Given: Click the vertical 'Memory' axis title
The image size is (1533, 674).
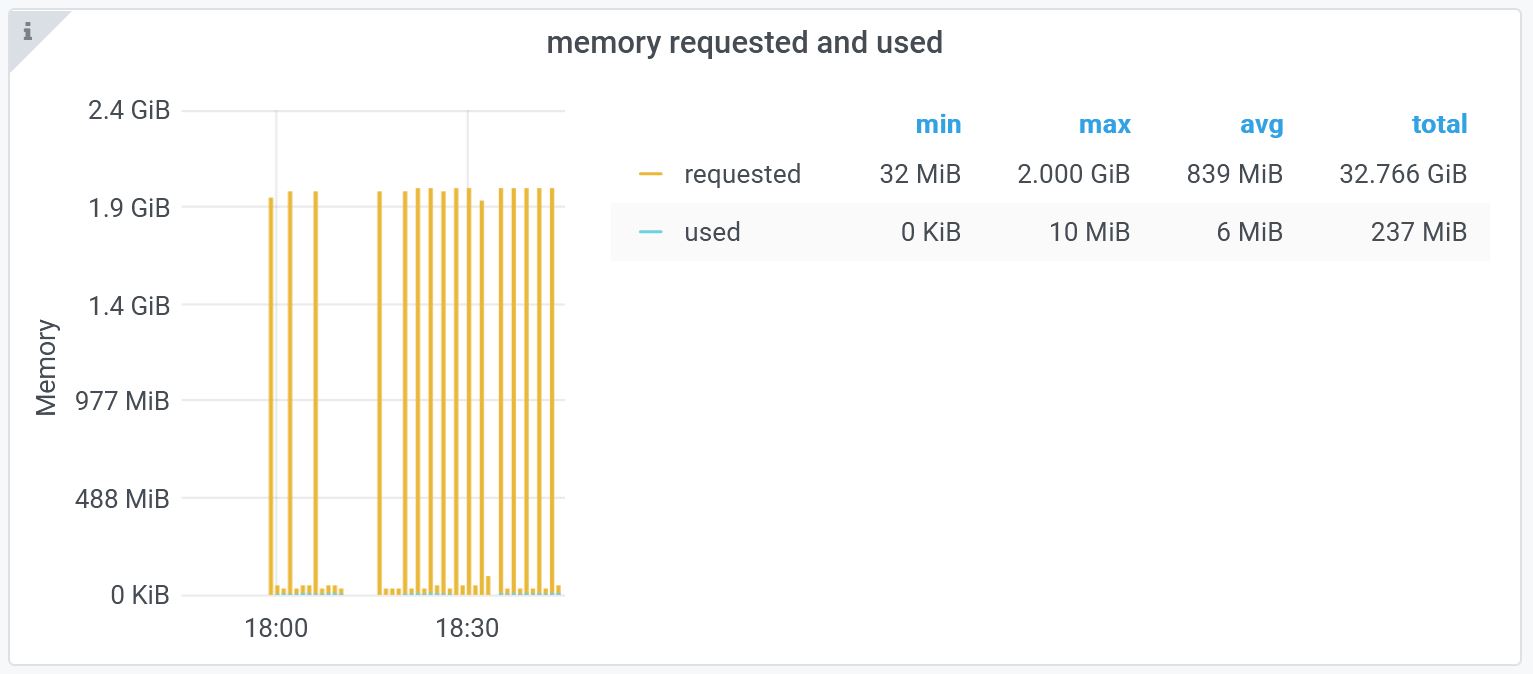Looking at the screenshot, I should [47, 367].
